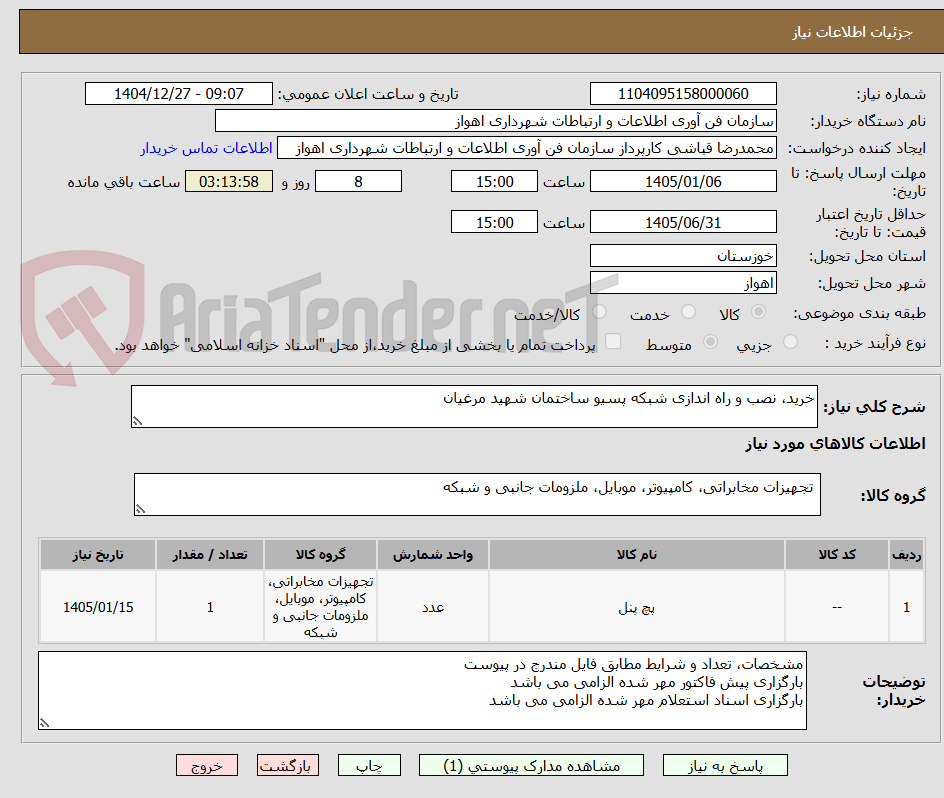Screen dimensions: 944x798
Task: Click the پاسخ به نیاز button
Action: click(725, 765)
